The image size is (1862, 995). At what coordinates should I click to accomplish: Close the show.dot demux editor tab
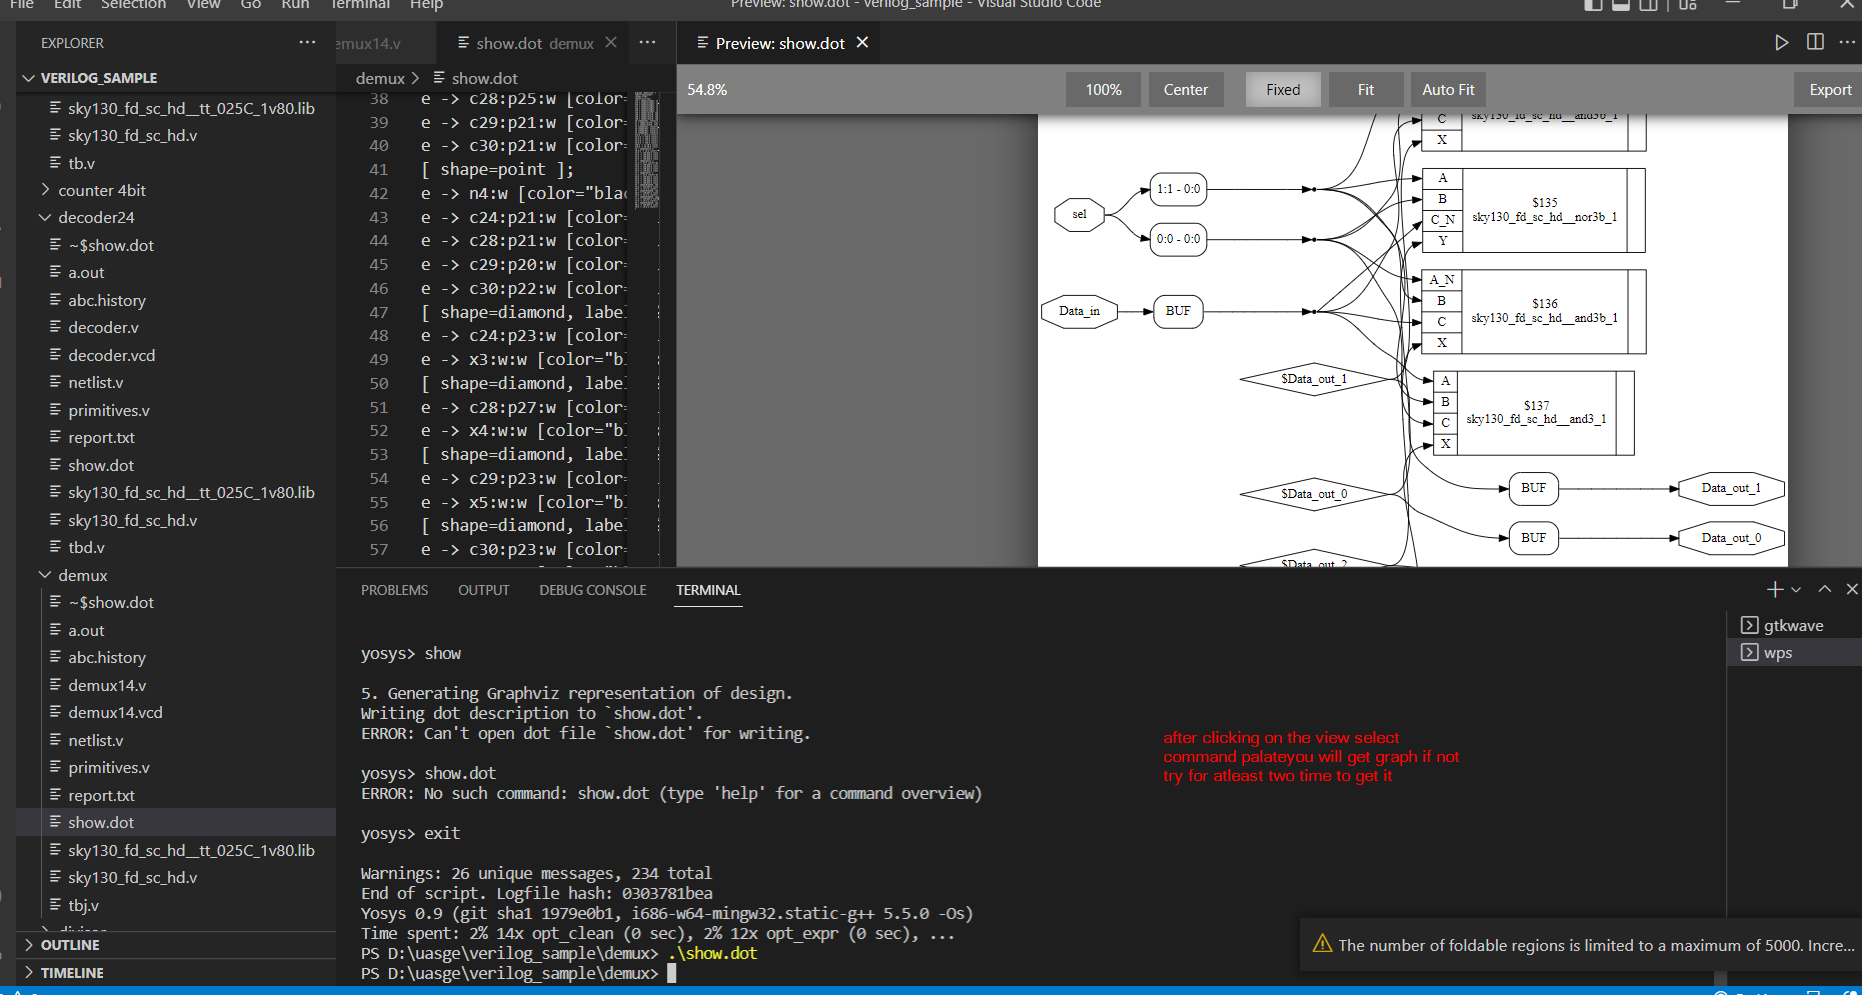(611, 43)
